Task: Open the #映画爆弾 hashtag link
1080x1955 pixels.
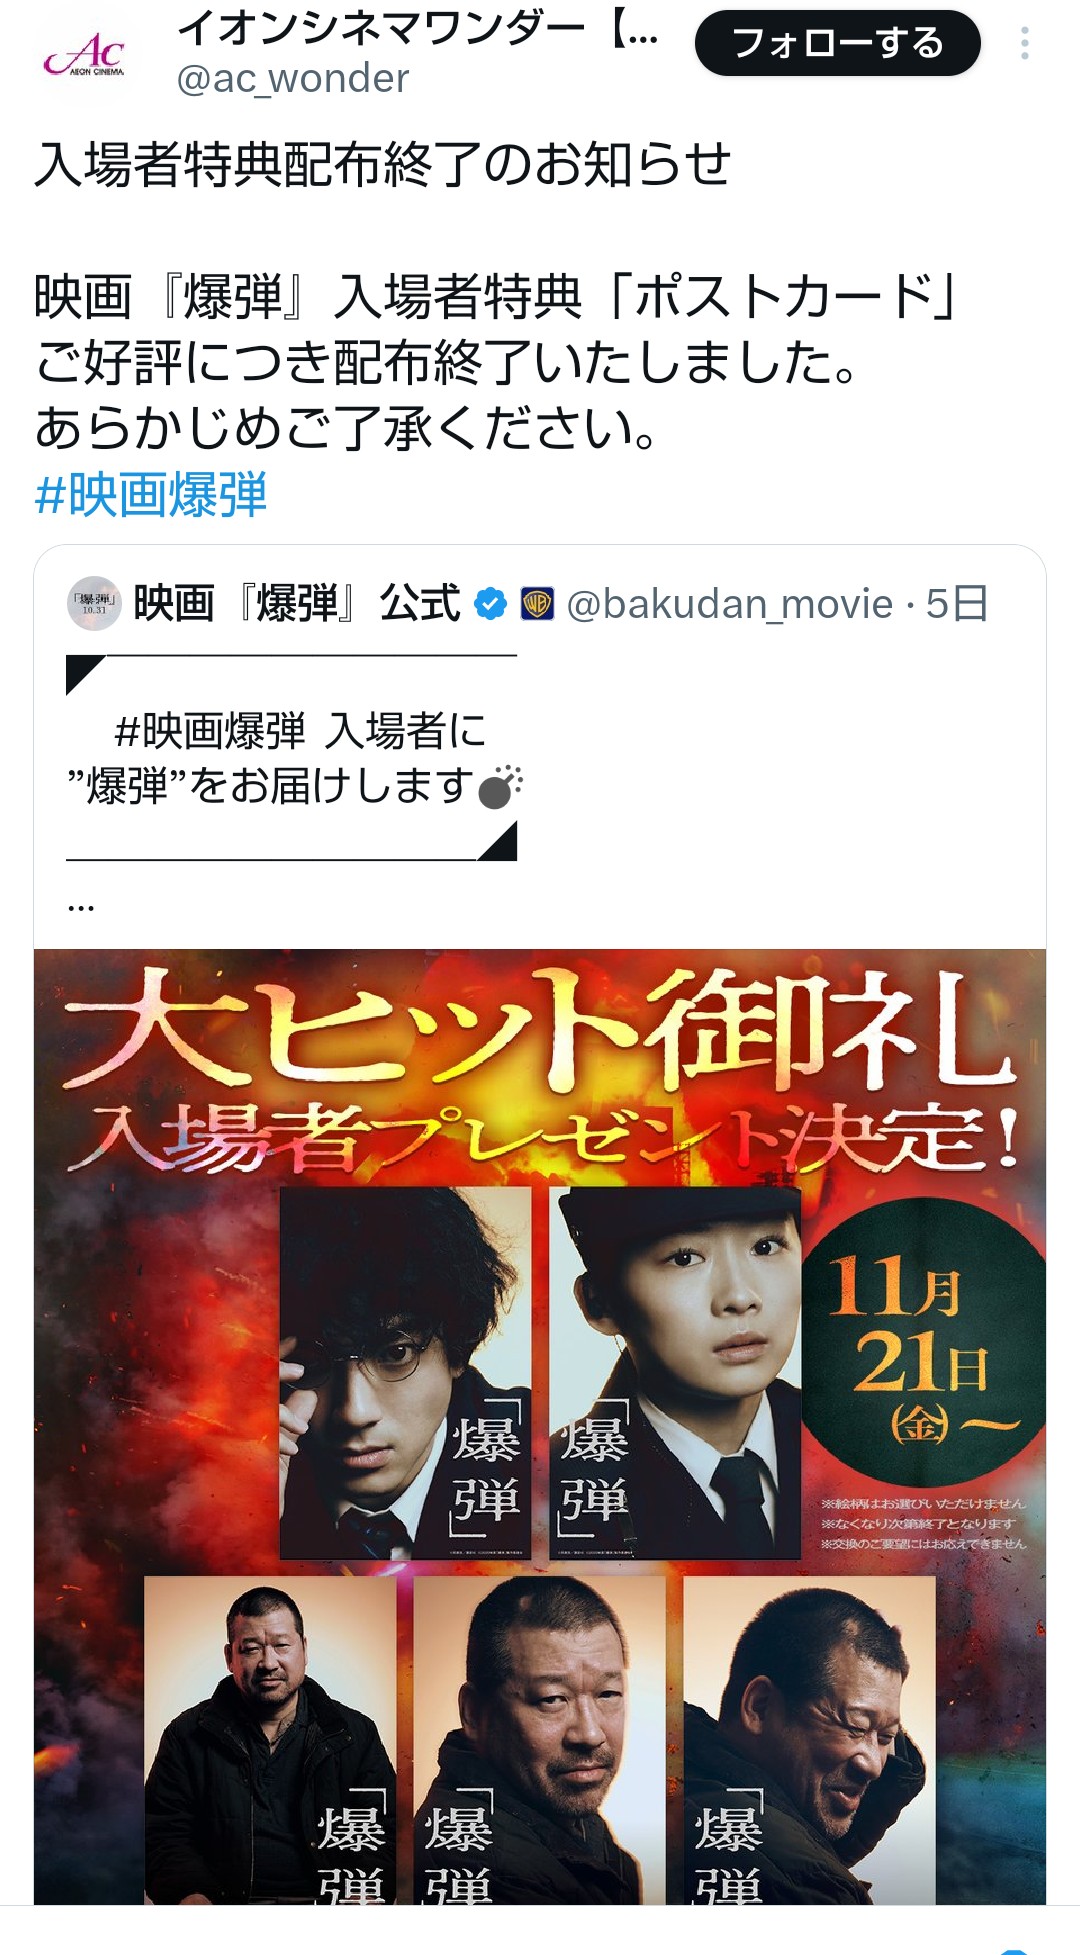Action: coord(151,494)
